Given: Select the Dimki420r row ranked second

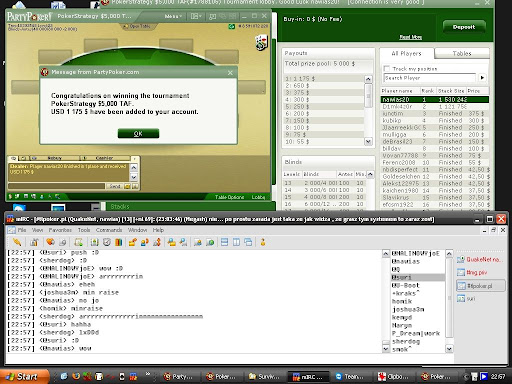Looking at the screenshot, I should click(x=435, y=107).
